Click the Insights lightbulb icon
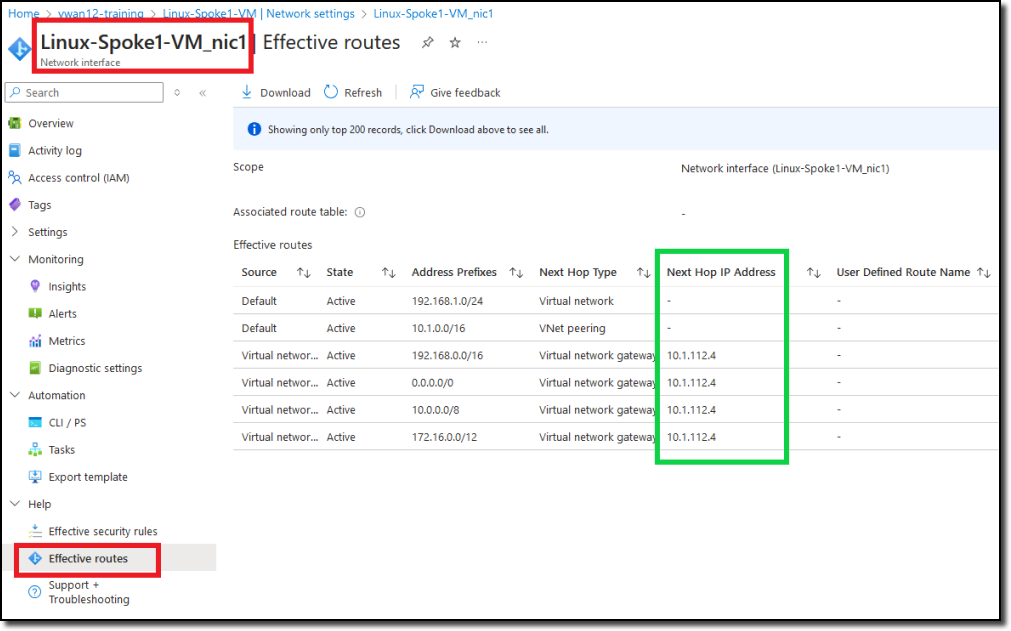1011x631 pixels. coord(35,286)
